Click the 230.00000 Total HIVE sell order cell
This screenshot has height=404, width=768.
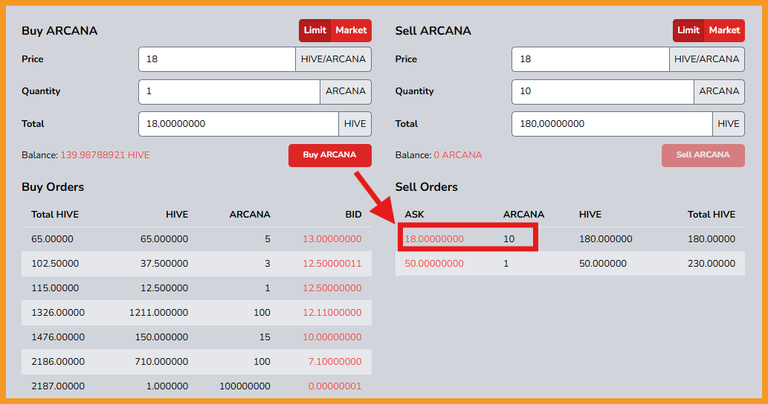tap(712, 263)
